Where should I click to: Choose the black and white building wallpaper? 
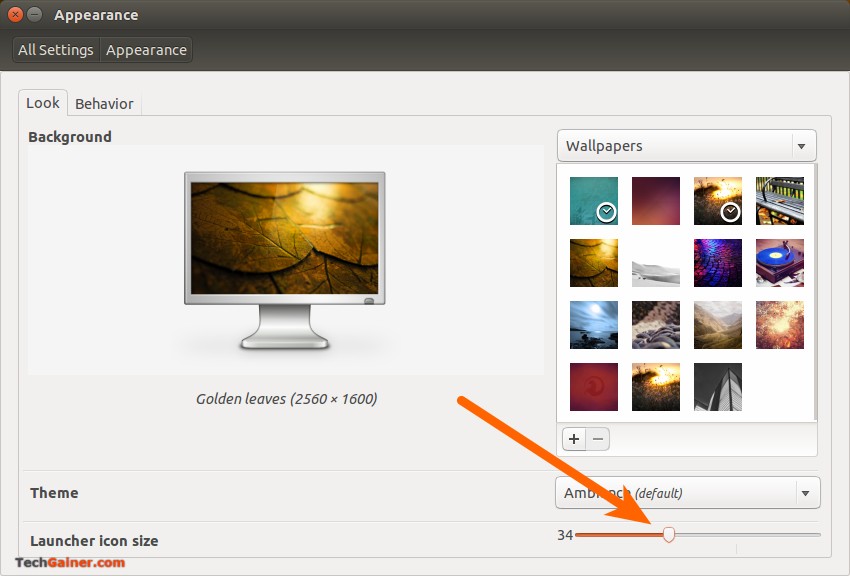(x=718, y=387)
